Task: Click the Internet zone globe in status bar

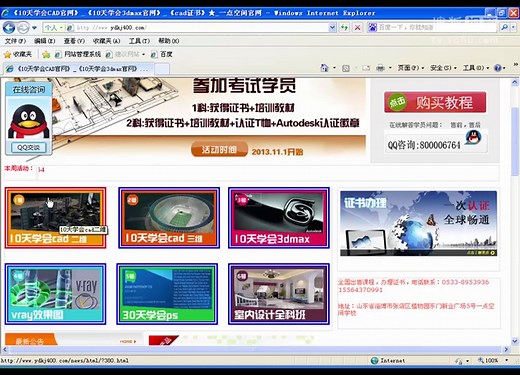Action: click(x=375, y=360)
